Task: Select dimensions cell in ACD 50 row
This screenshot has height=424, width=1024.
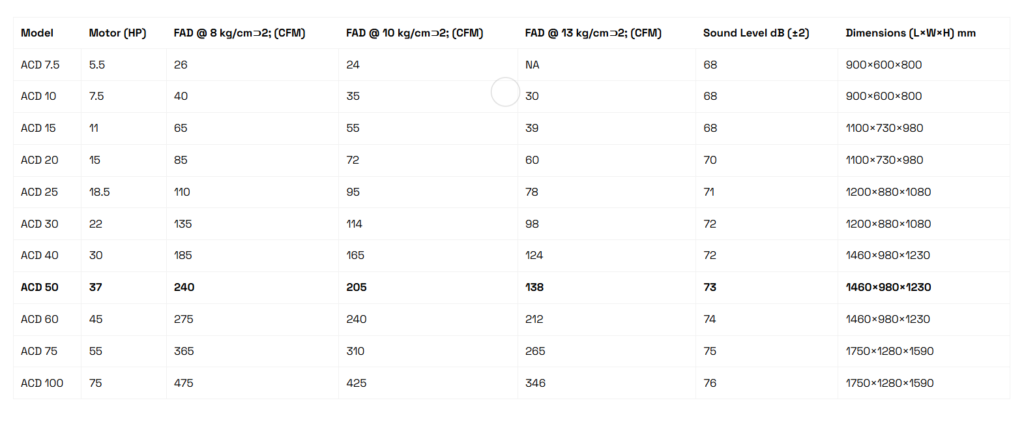Action: pyautogui.click(x=888, y=287)
